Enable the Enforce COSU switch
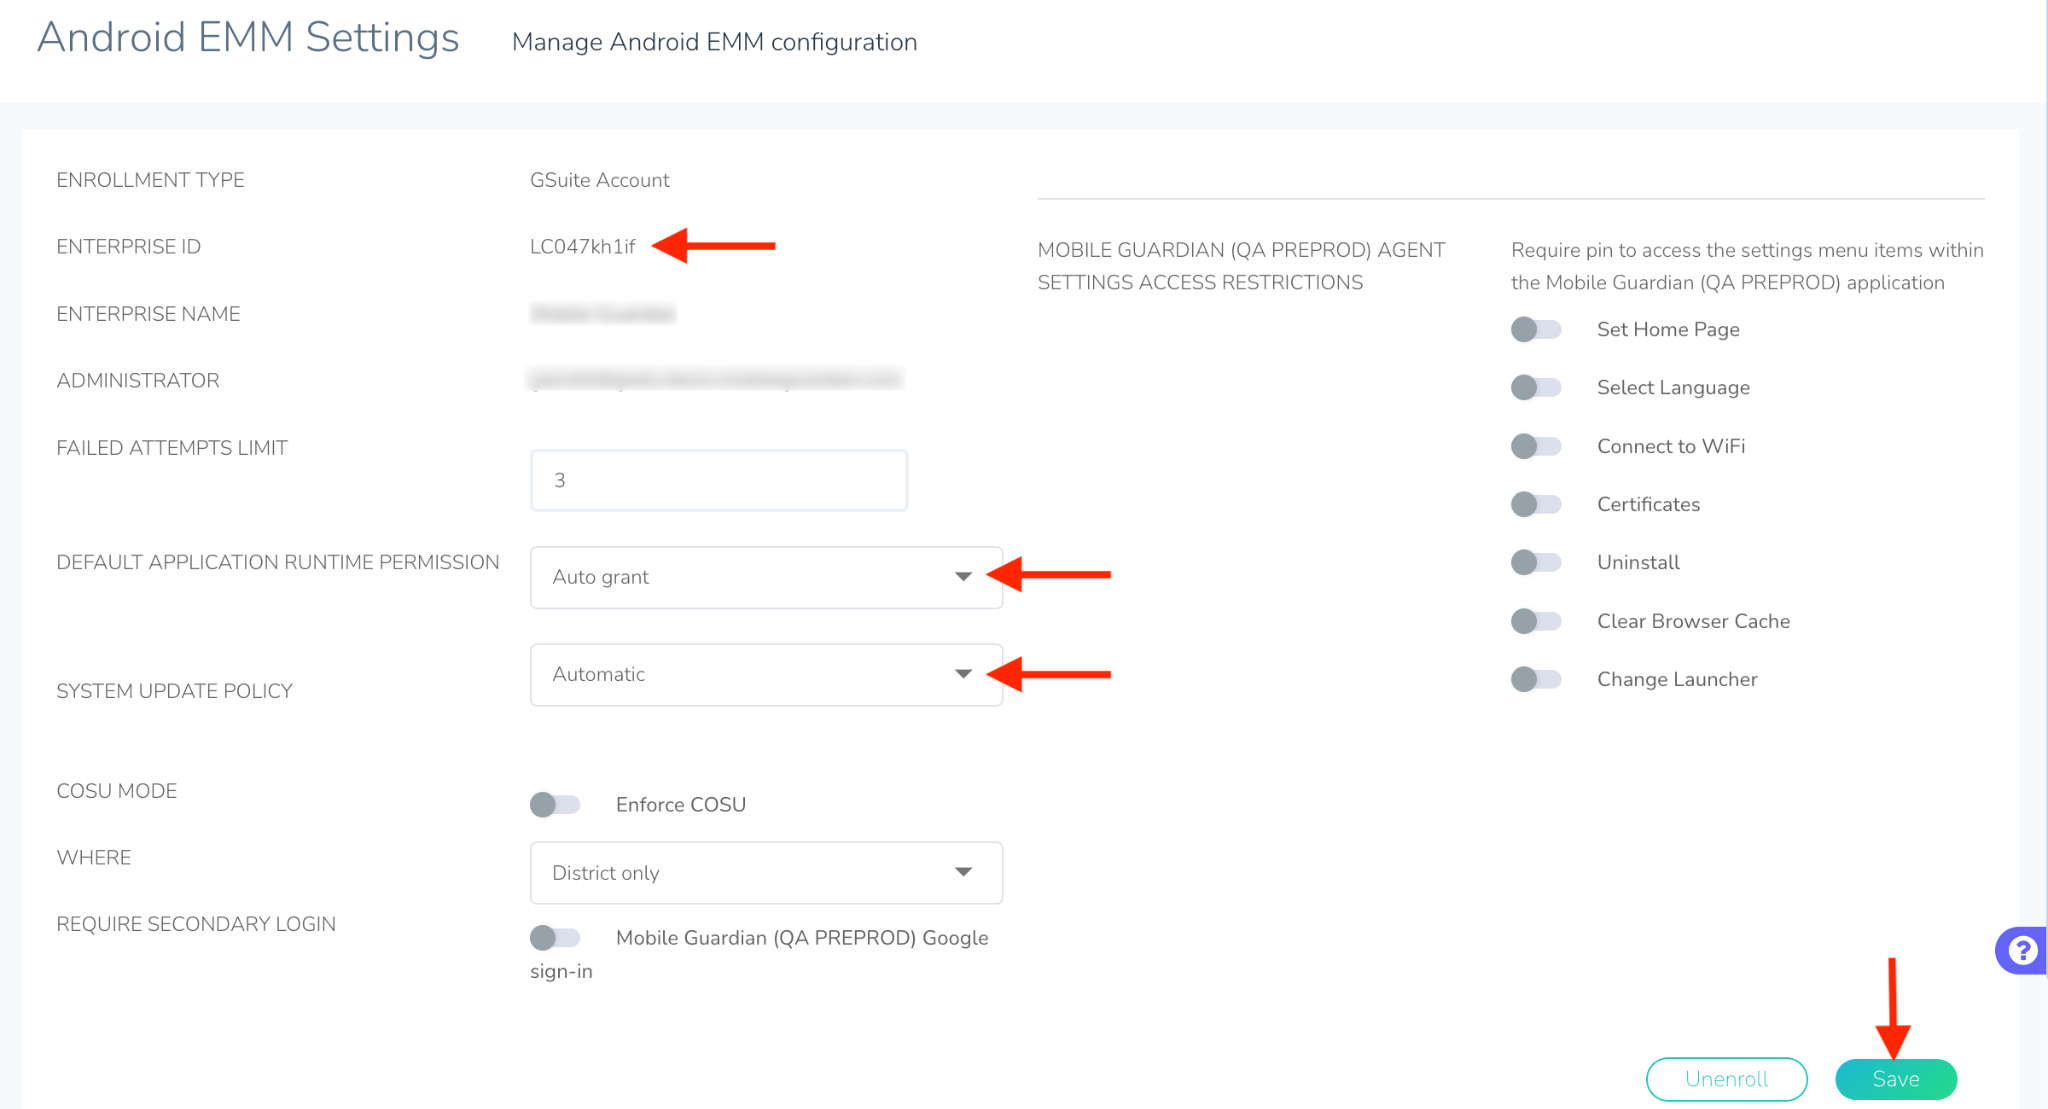2048x1109 pixels. pos(555,804)
